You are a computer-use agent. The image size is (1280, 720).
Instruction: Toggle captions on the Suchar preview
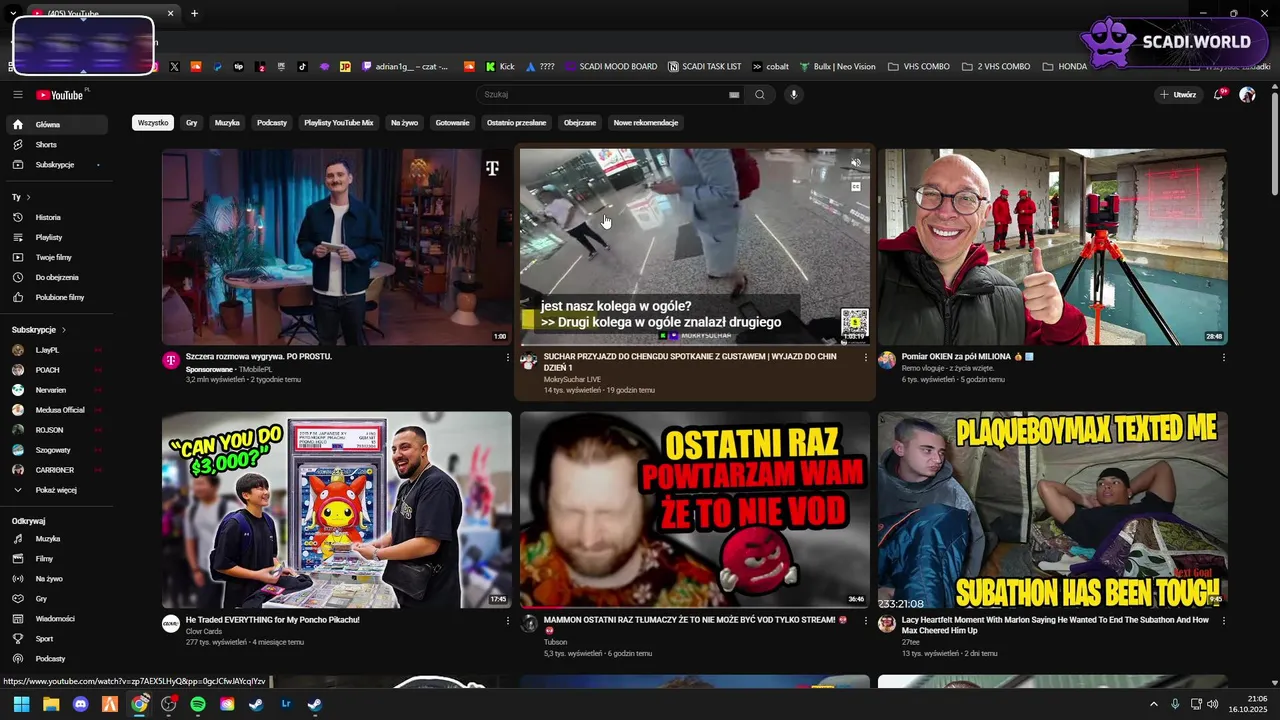[855, 186]
